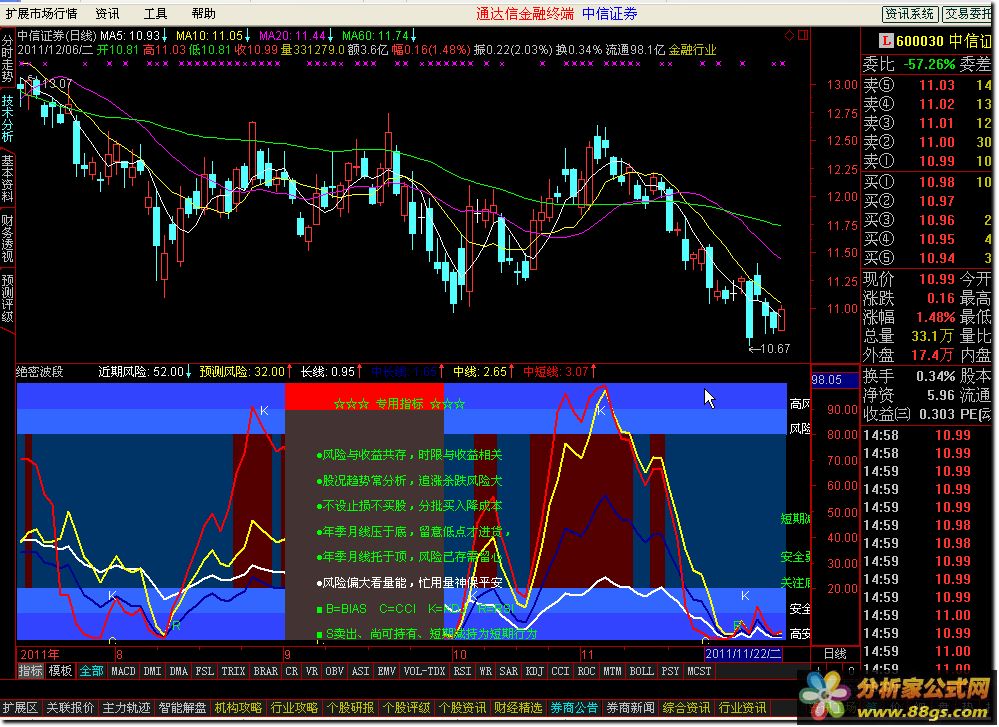
Task: Open the 工具 menu
Action: click(155, 13)
